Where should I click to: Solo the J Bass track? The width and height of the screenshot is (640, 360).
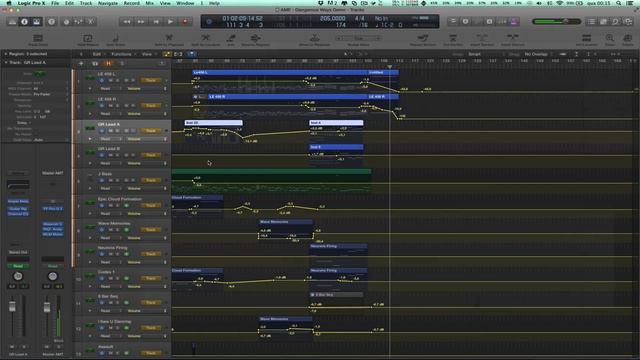click(x=118, y=180)
